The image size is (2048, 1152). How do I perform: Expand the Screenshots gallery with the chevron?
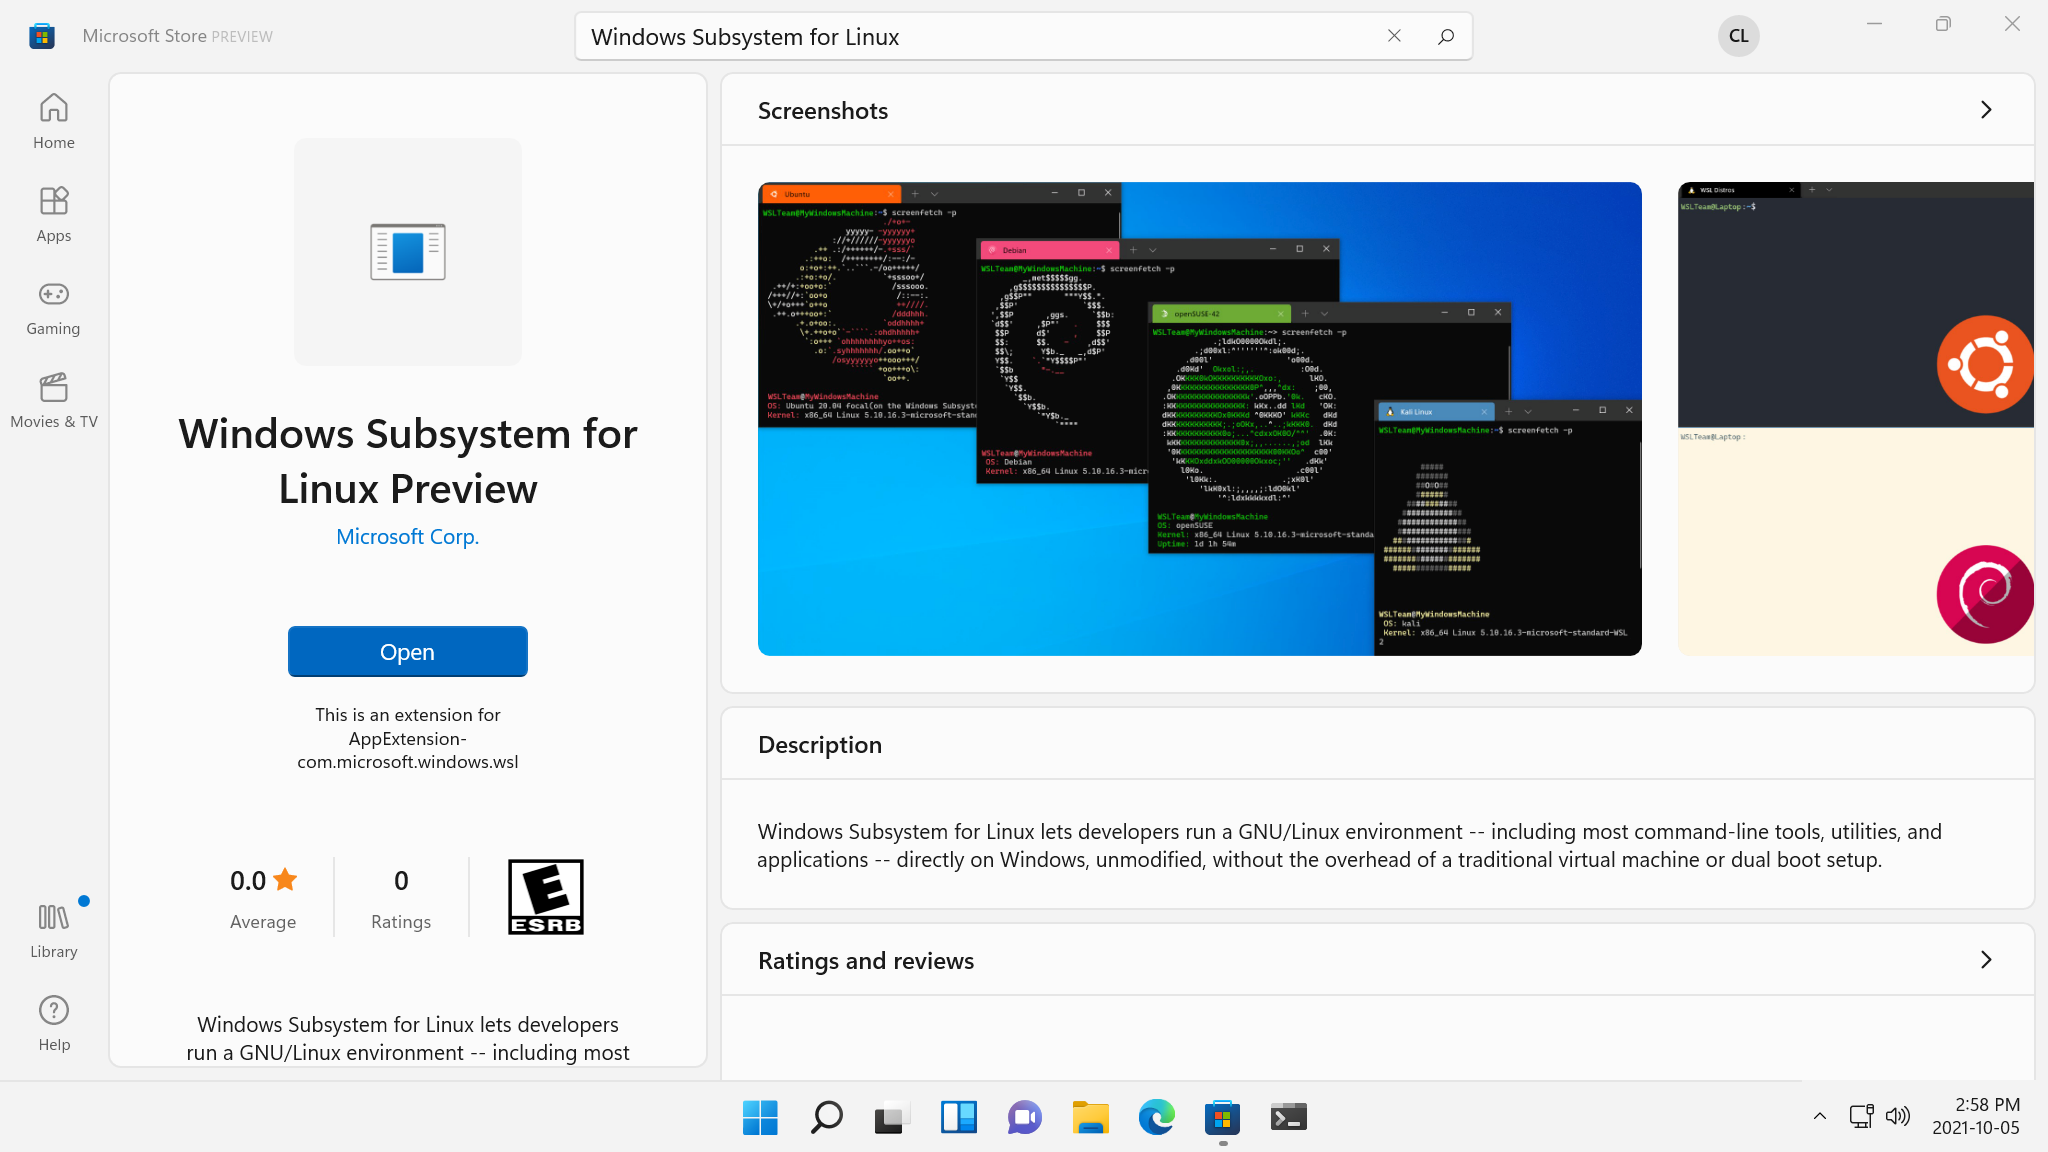coord(1986,110)
